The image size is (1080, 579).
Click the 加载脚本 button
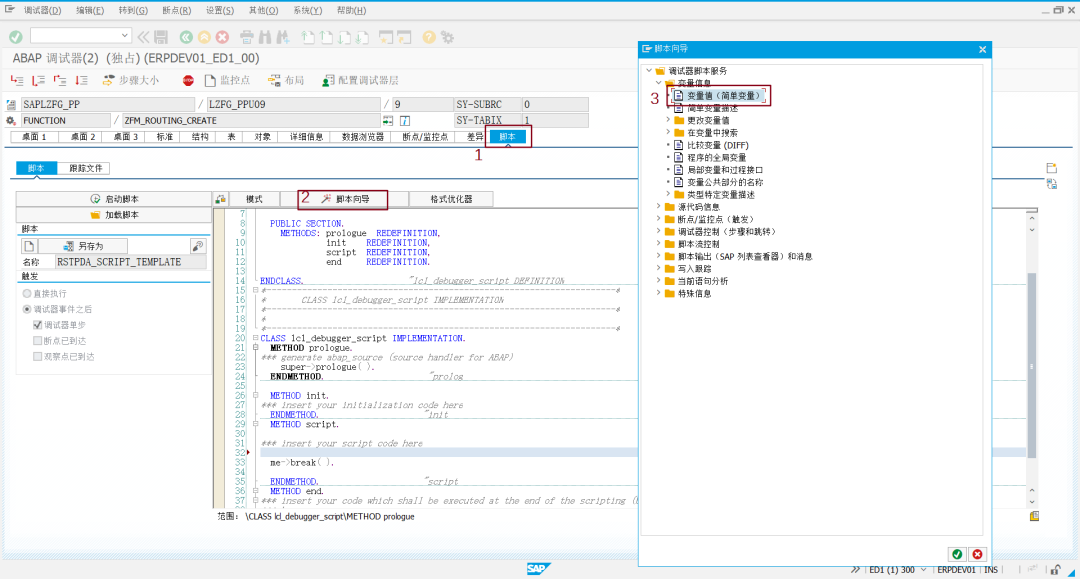114,215
